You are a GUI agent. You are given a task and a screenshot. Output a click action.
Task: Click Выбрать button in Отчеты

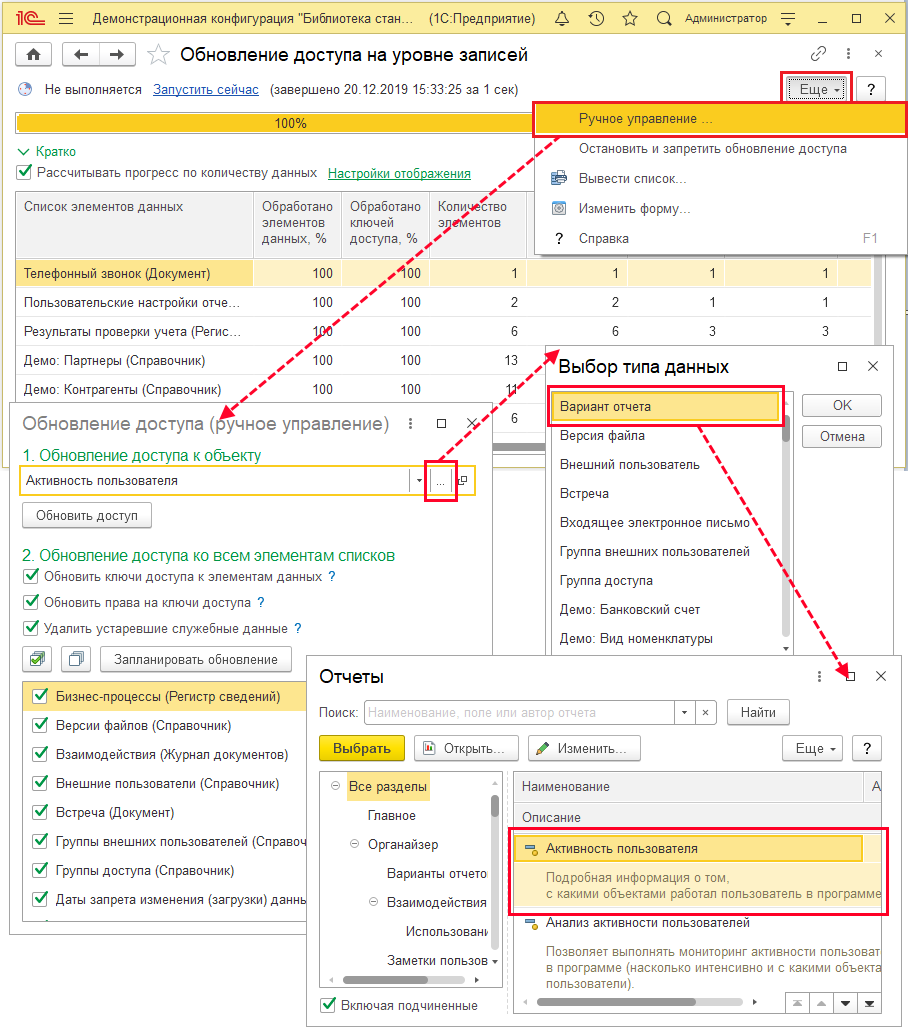coord(362,748)
